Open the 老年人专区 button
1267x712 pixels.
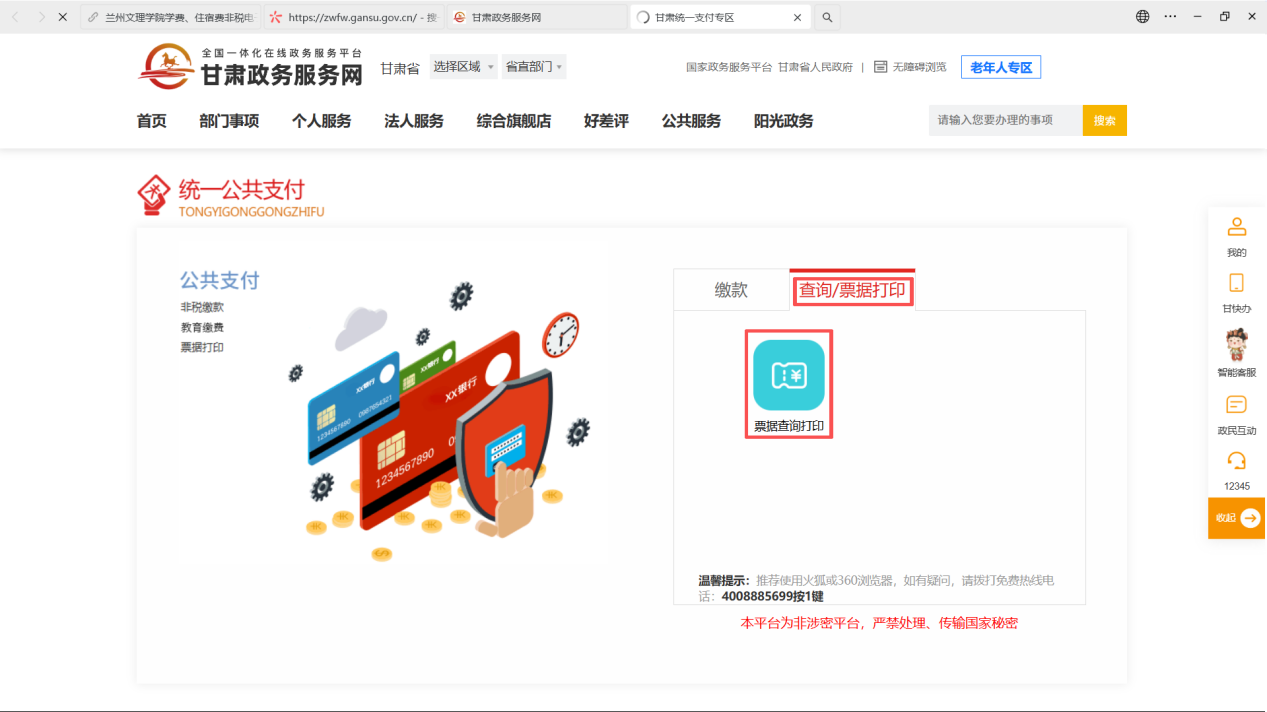(1000, 67)
